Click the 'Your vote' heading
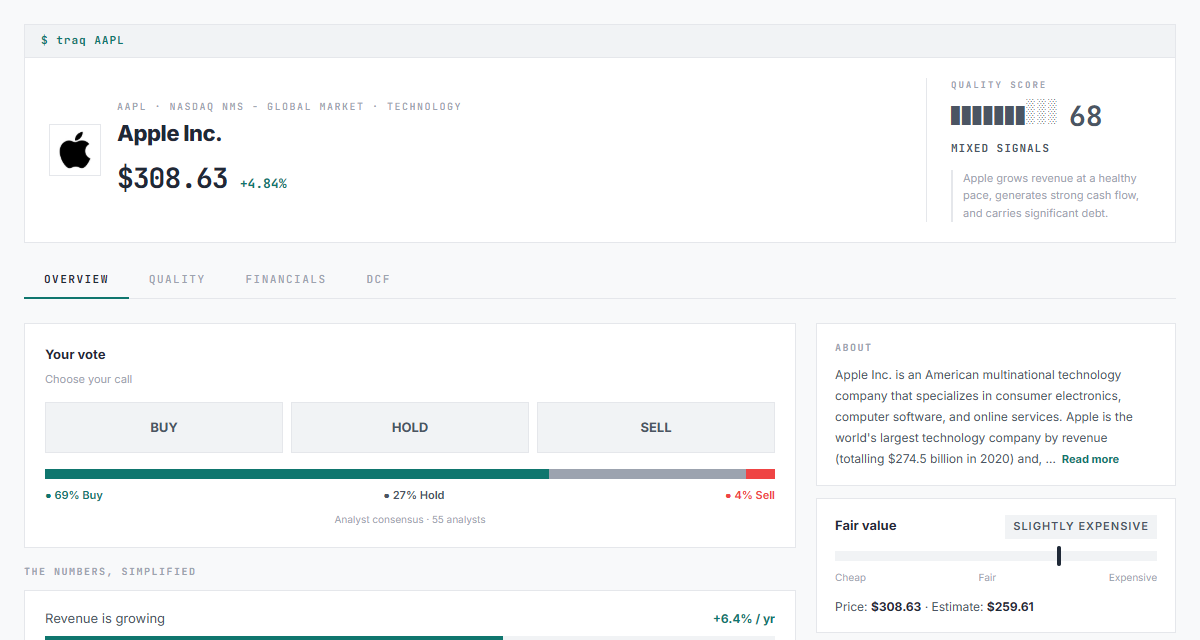The image size is (1200, 640). pyautogui.click(x=75, y=354)
